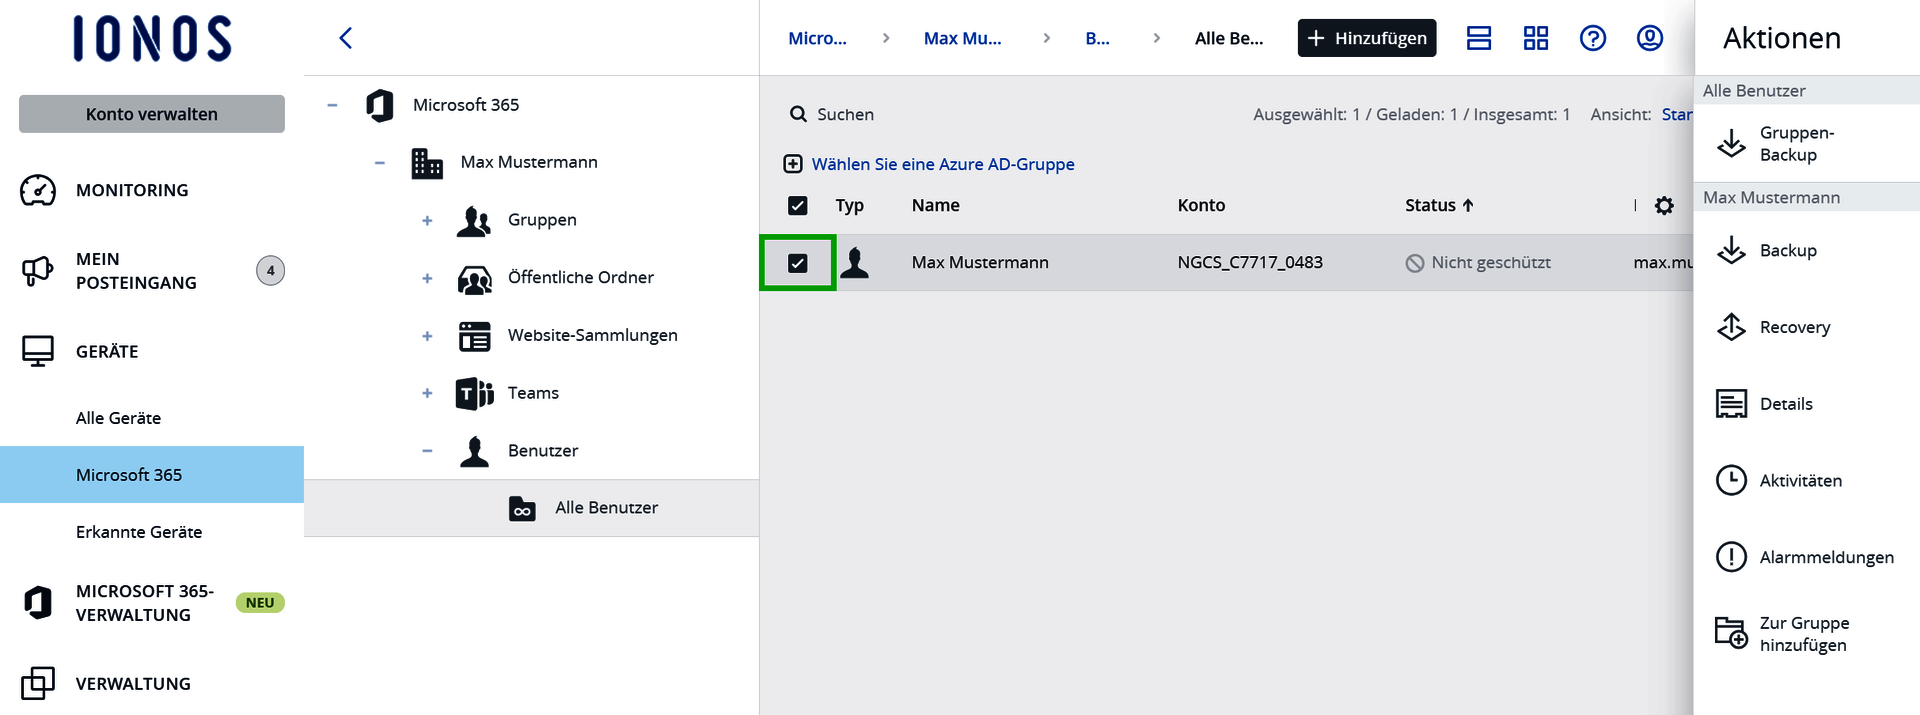Click the Konto column header
1920x715 pixels.
1201,205
